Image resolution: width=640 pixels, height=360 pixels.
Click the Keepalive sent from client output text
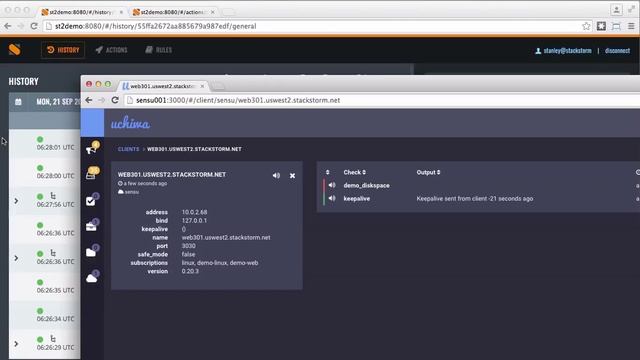click(475, 199)
